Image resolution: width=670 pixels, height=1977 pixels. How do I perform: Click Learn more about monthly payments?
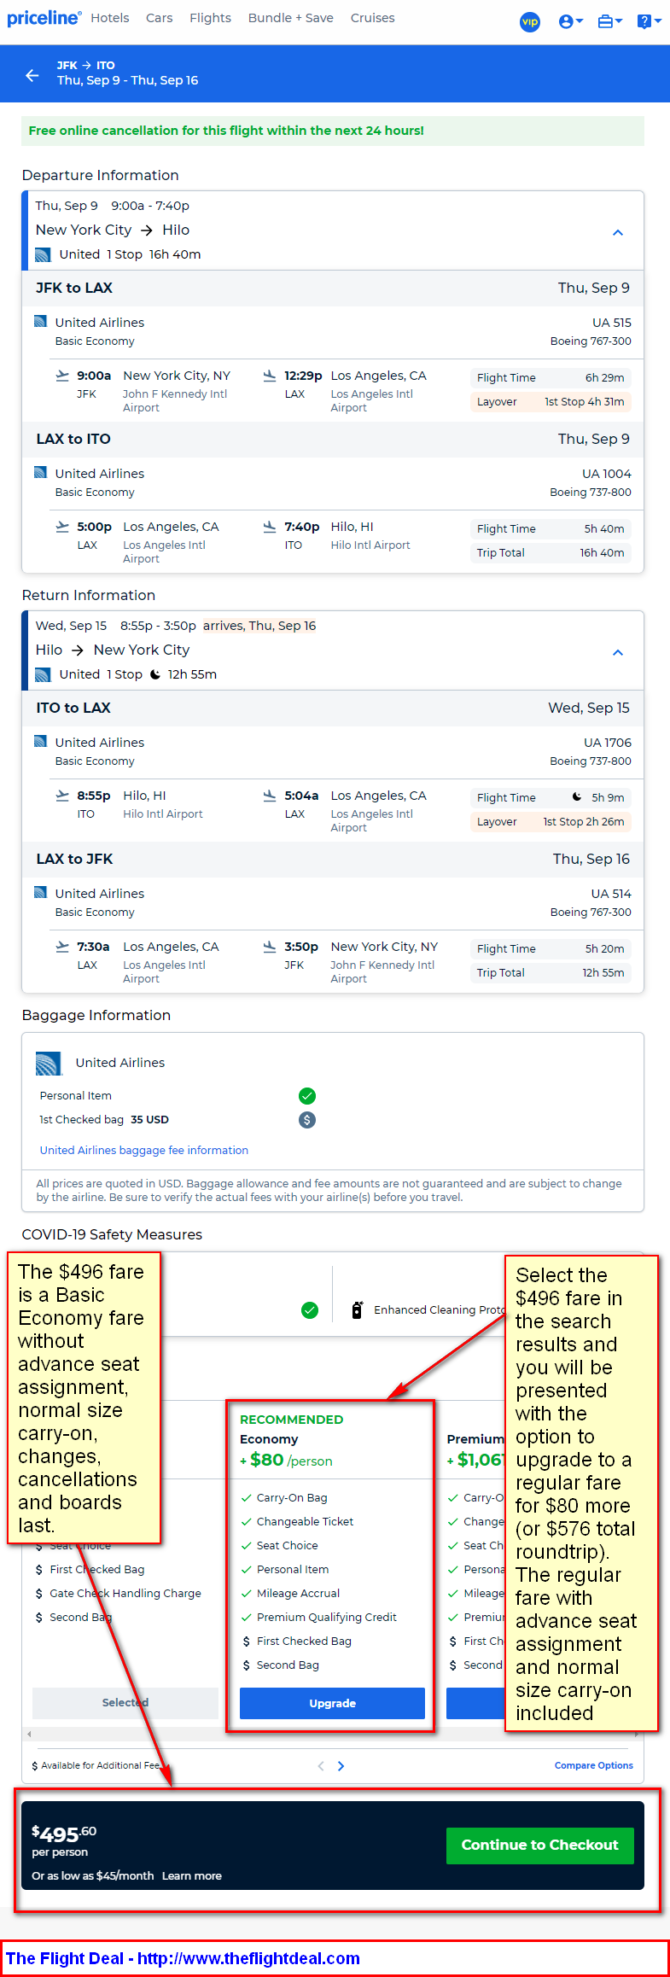192,1875
